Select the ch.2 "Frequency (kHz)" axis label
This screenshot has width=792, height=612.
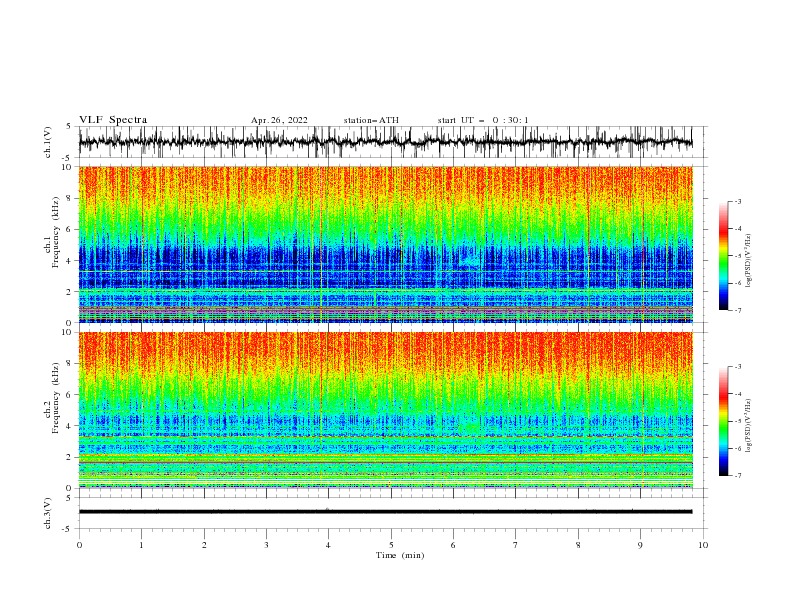[x=55, y=398]
